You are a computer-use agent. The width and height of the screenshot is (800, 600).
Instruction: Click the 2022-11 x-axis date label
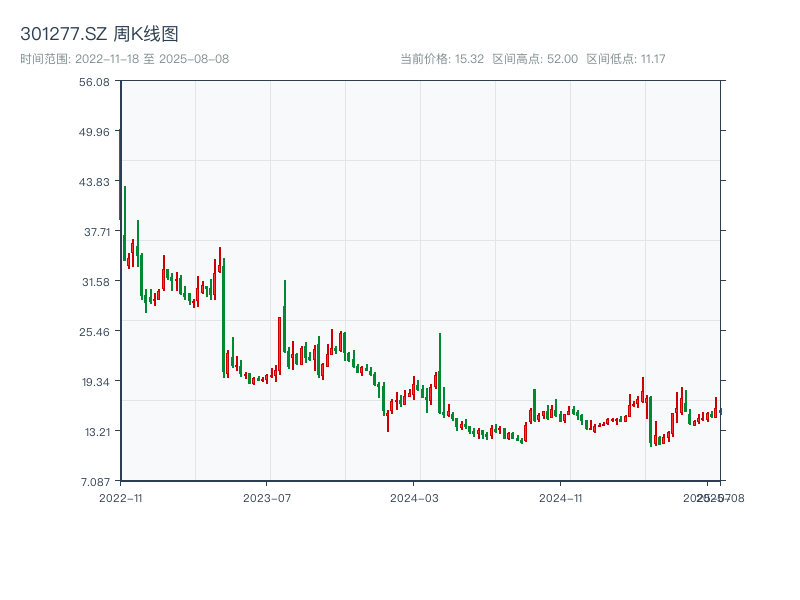121,497
